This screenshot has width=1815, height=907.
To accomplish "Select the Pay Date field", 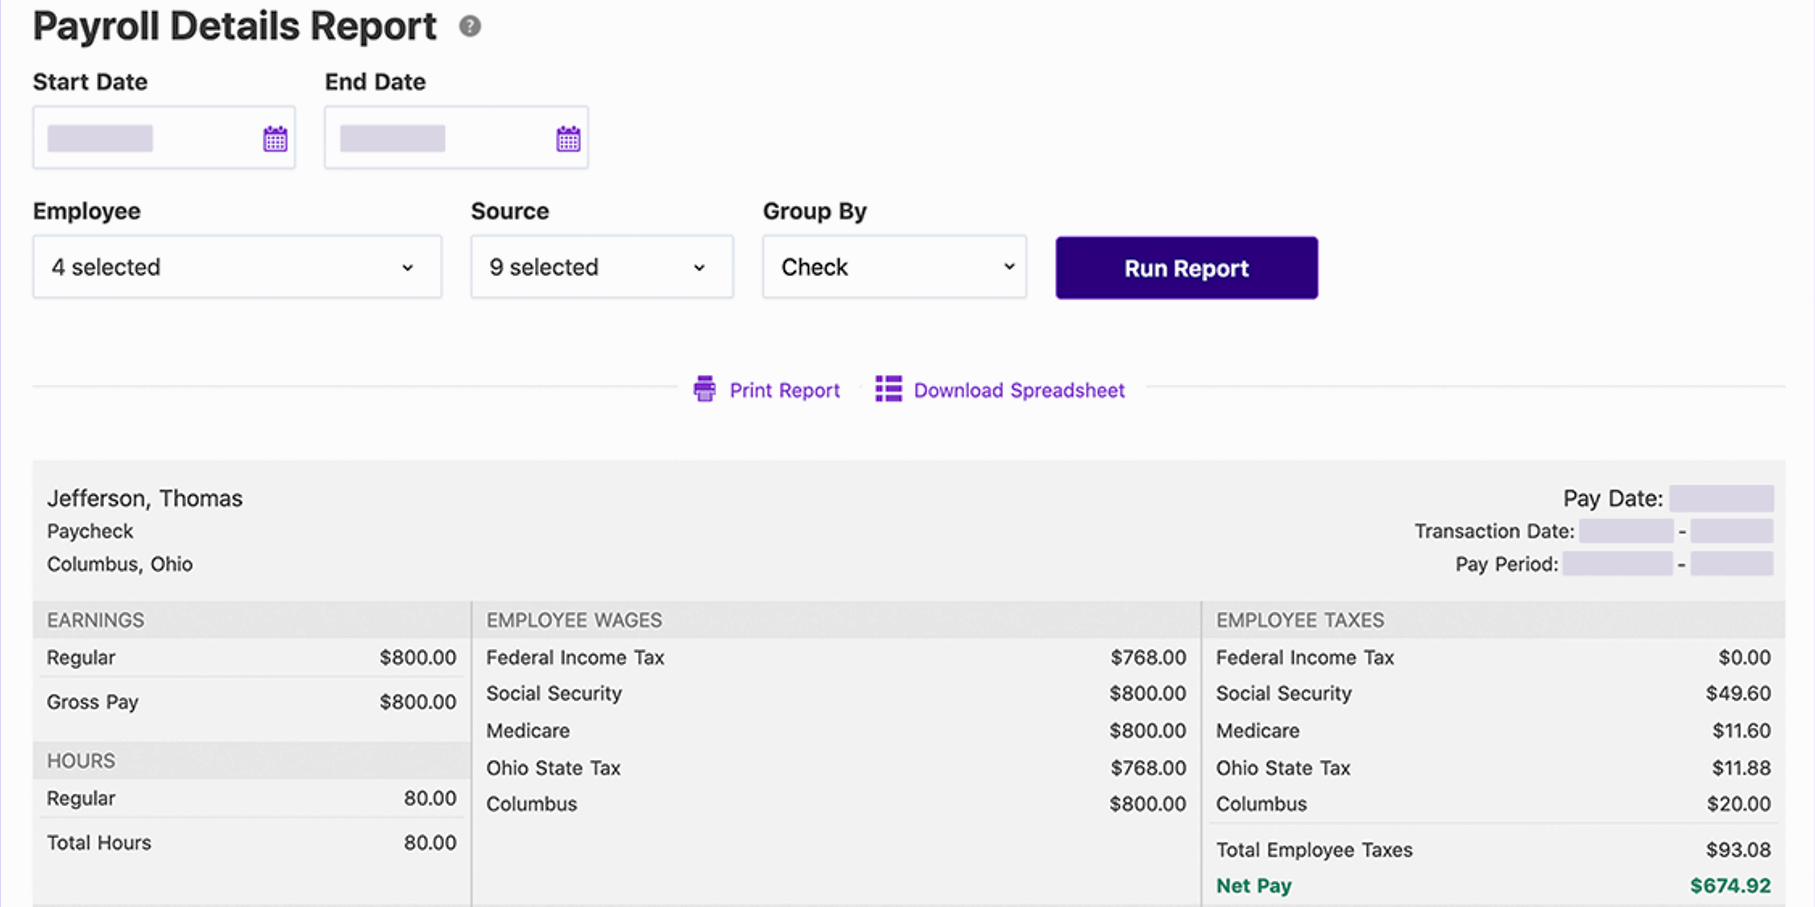I will [1721, 498].
